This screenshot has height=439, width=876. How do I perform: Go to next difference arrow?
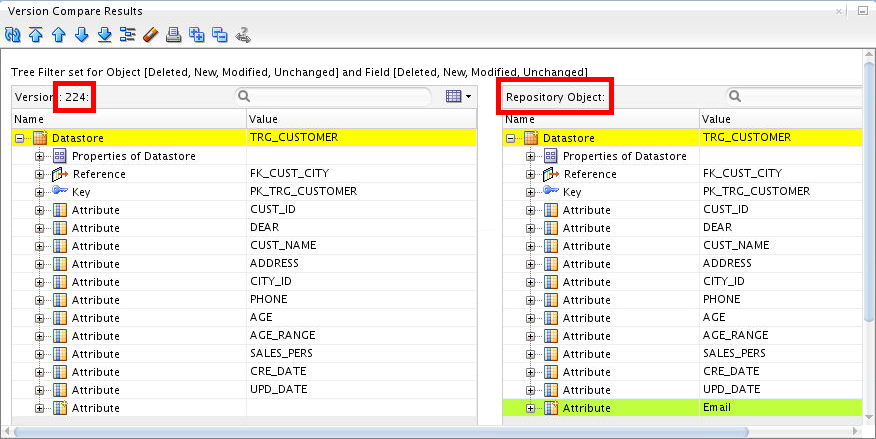point(82,35)
